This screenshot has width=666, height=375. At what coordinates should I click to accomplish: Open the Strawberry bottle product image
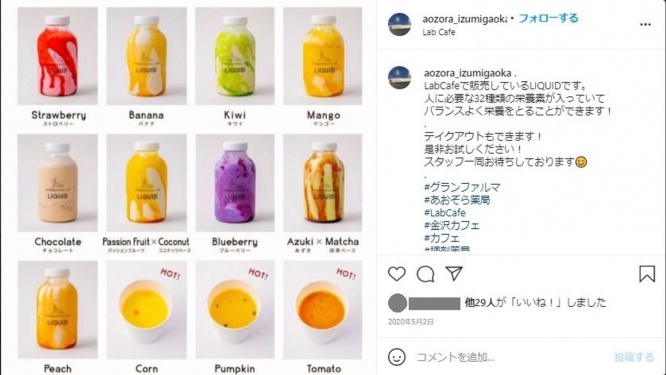coord(57,56)
